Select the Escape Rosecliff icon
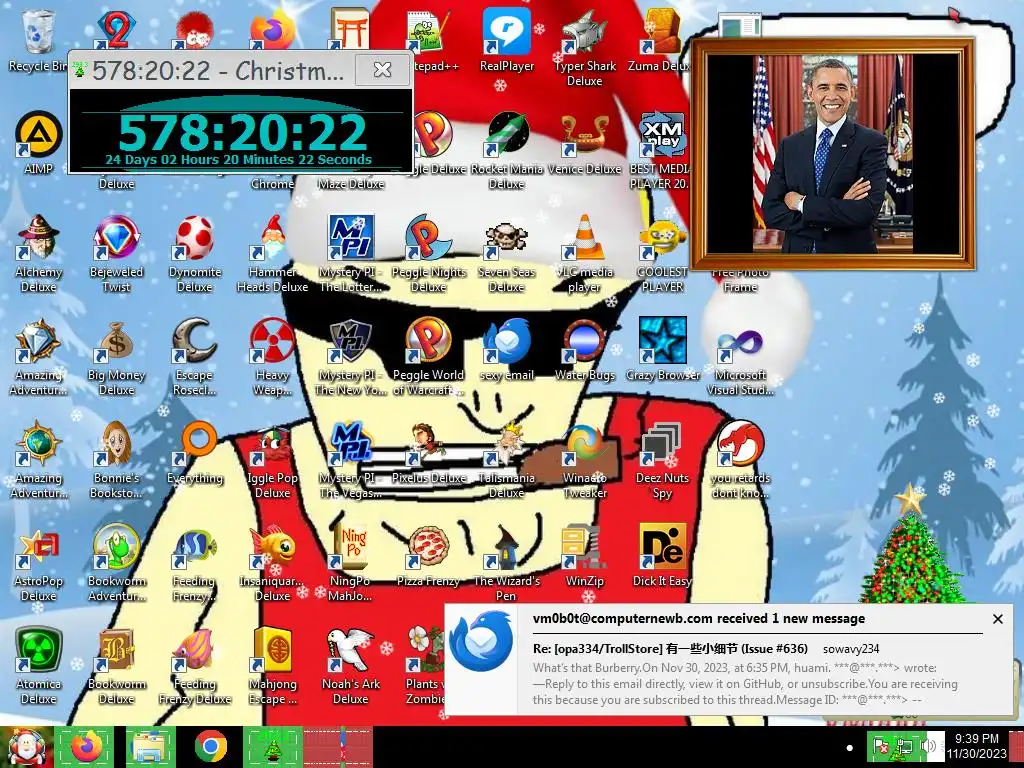This screenshot has width=1024, height=768. coord(195,340)
